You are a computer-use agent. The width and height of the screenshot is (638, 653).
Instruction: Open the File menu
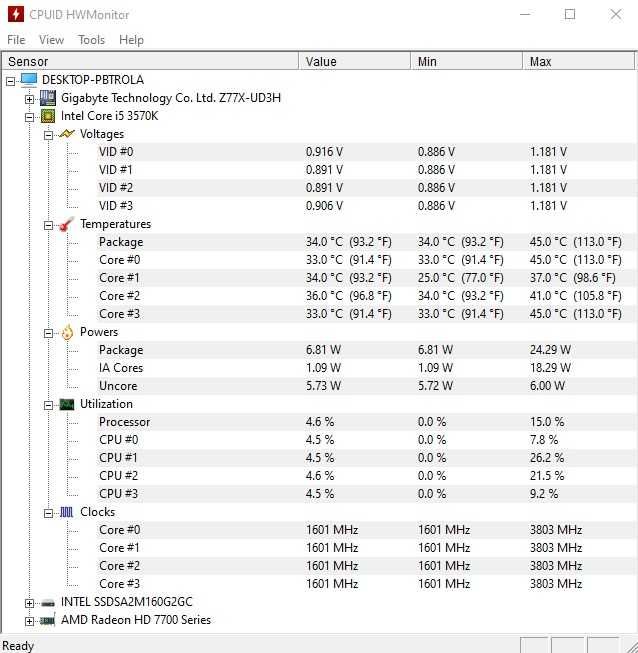(16, 40)
